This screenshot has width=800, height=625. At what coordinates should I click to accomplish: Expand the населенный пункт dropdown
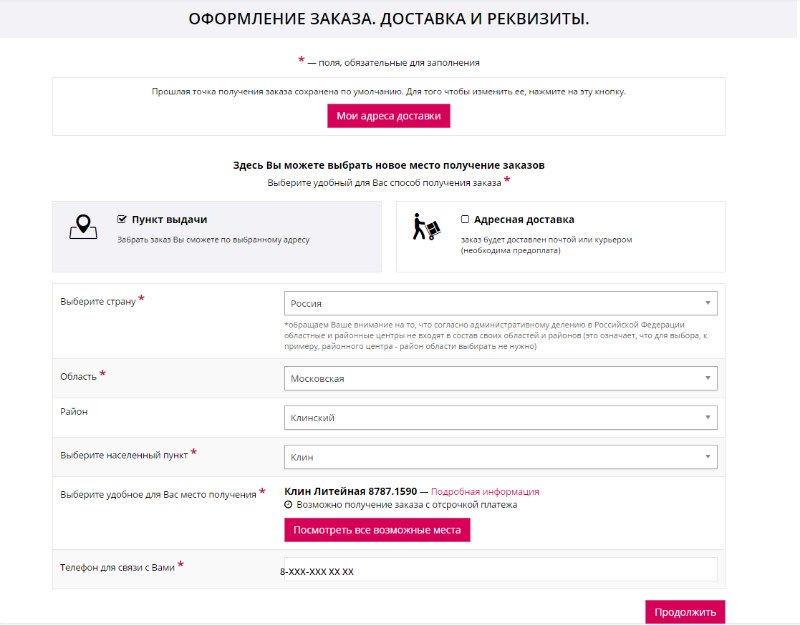(500, 455)
